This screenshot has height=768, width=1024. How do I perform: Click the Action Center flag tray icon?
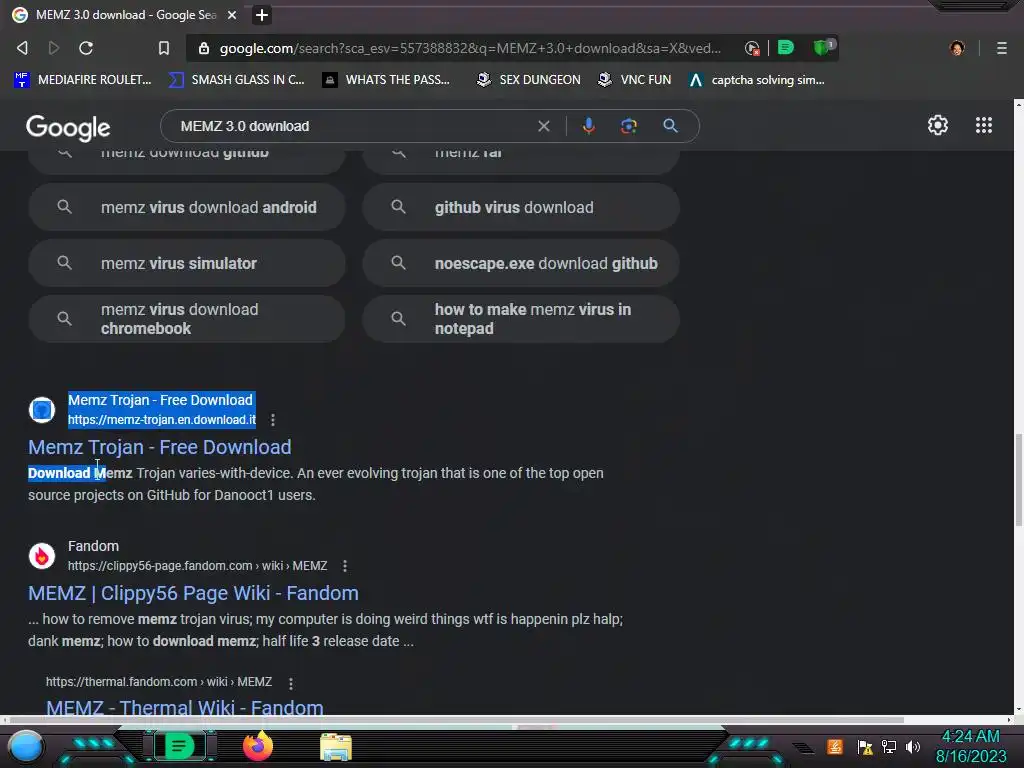point(865,746)
